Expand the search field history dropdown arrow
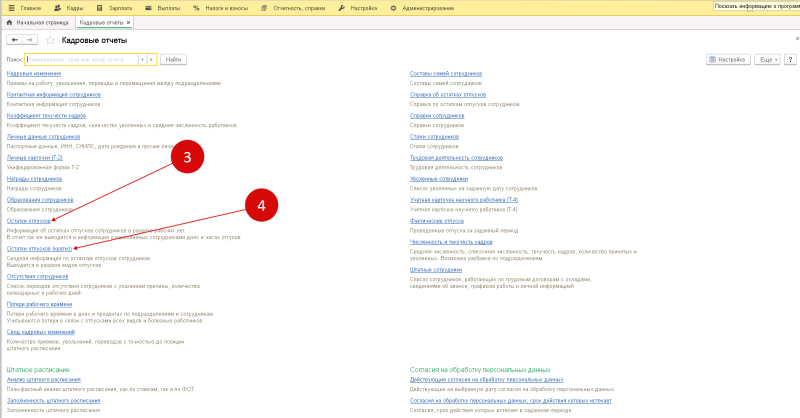Viewport: 800px width, 418px height. (x=142, y=60)
